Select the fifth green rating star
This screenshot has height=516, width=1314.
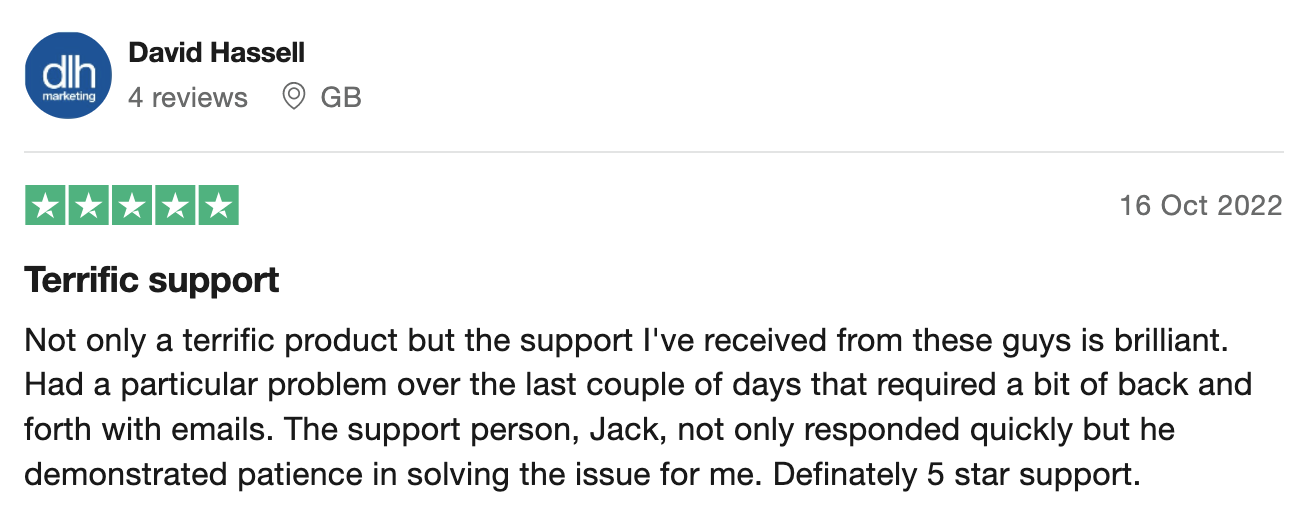218,206
